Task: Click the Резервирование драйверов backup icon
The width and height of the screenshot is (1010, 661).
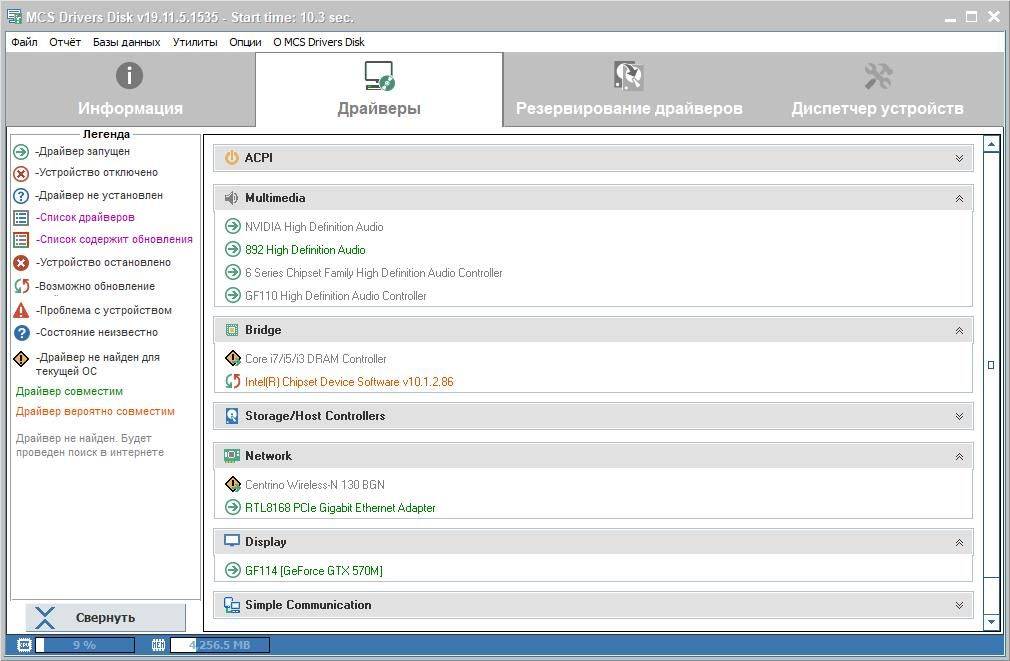Action: click(x=628, y=75)
